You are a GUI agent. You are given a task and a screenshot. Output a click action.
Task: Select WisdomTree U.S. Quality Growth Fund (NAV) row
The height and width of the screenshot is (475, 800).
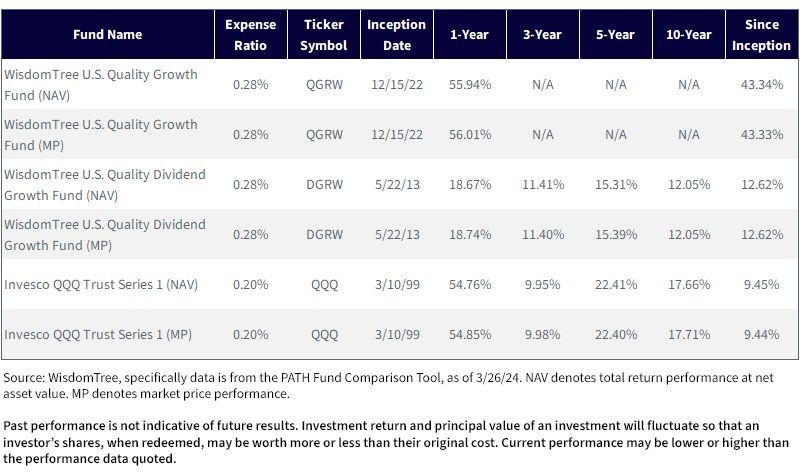pos(399,85)
